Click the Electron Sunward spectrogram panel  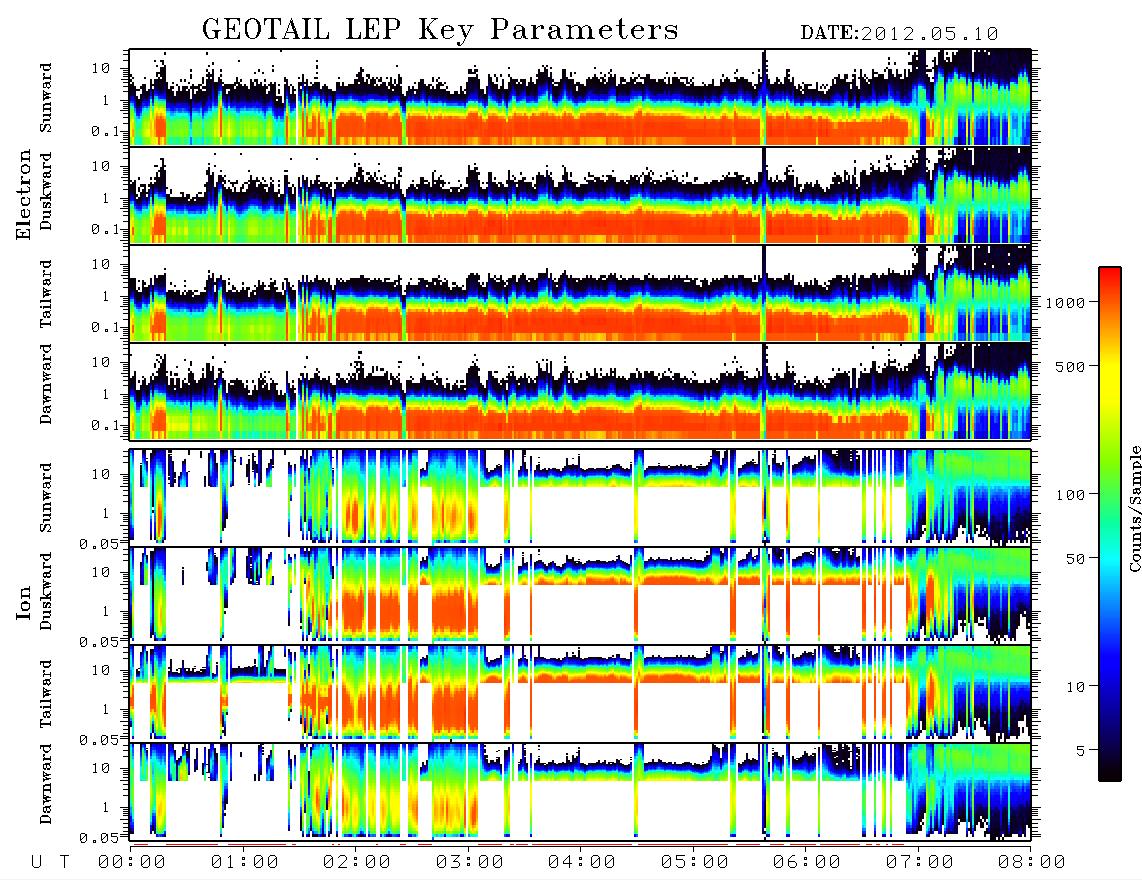click(580, 97)
